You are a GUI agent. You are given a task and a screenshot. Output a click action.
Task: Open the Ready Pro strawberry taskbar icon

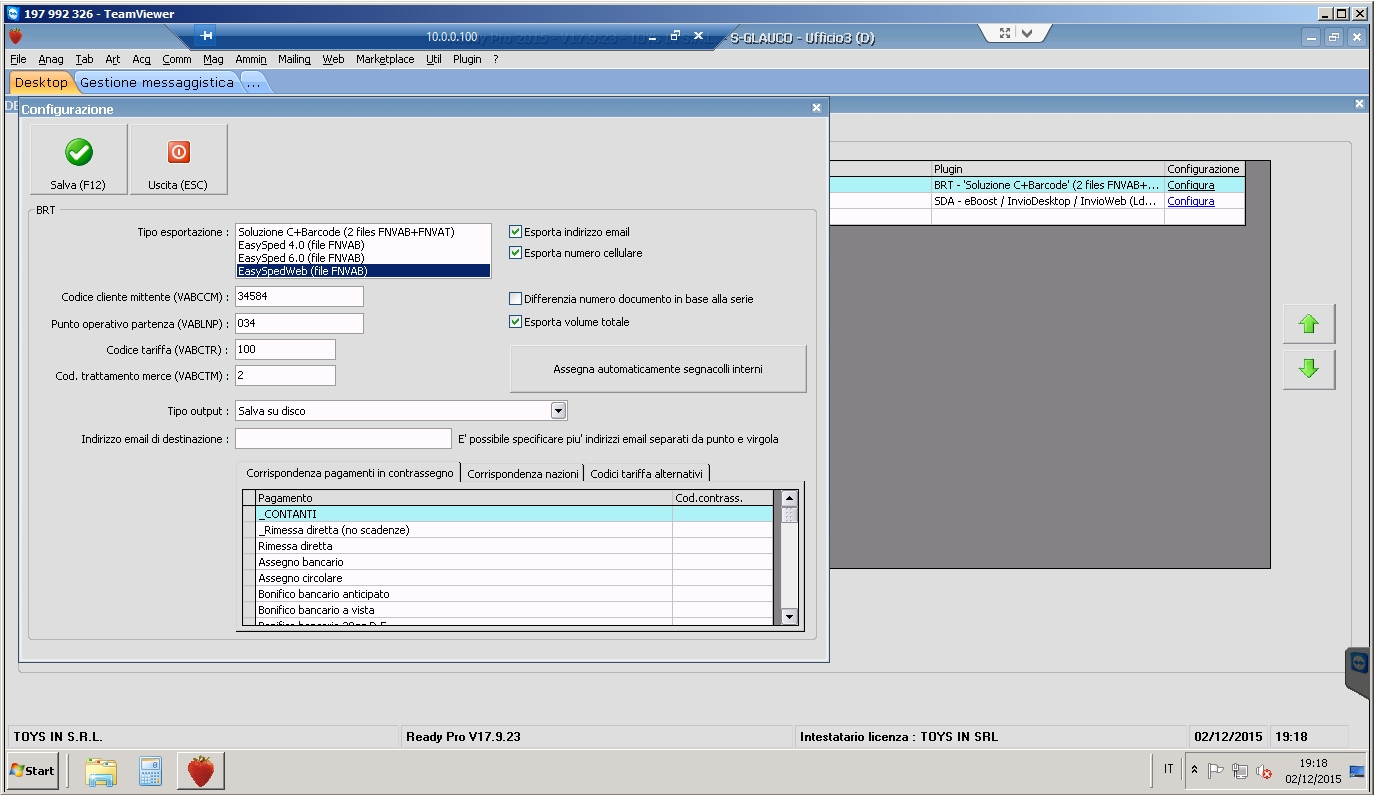point(201,770)
